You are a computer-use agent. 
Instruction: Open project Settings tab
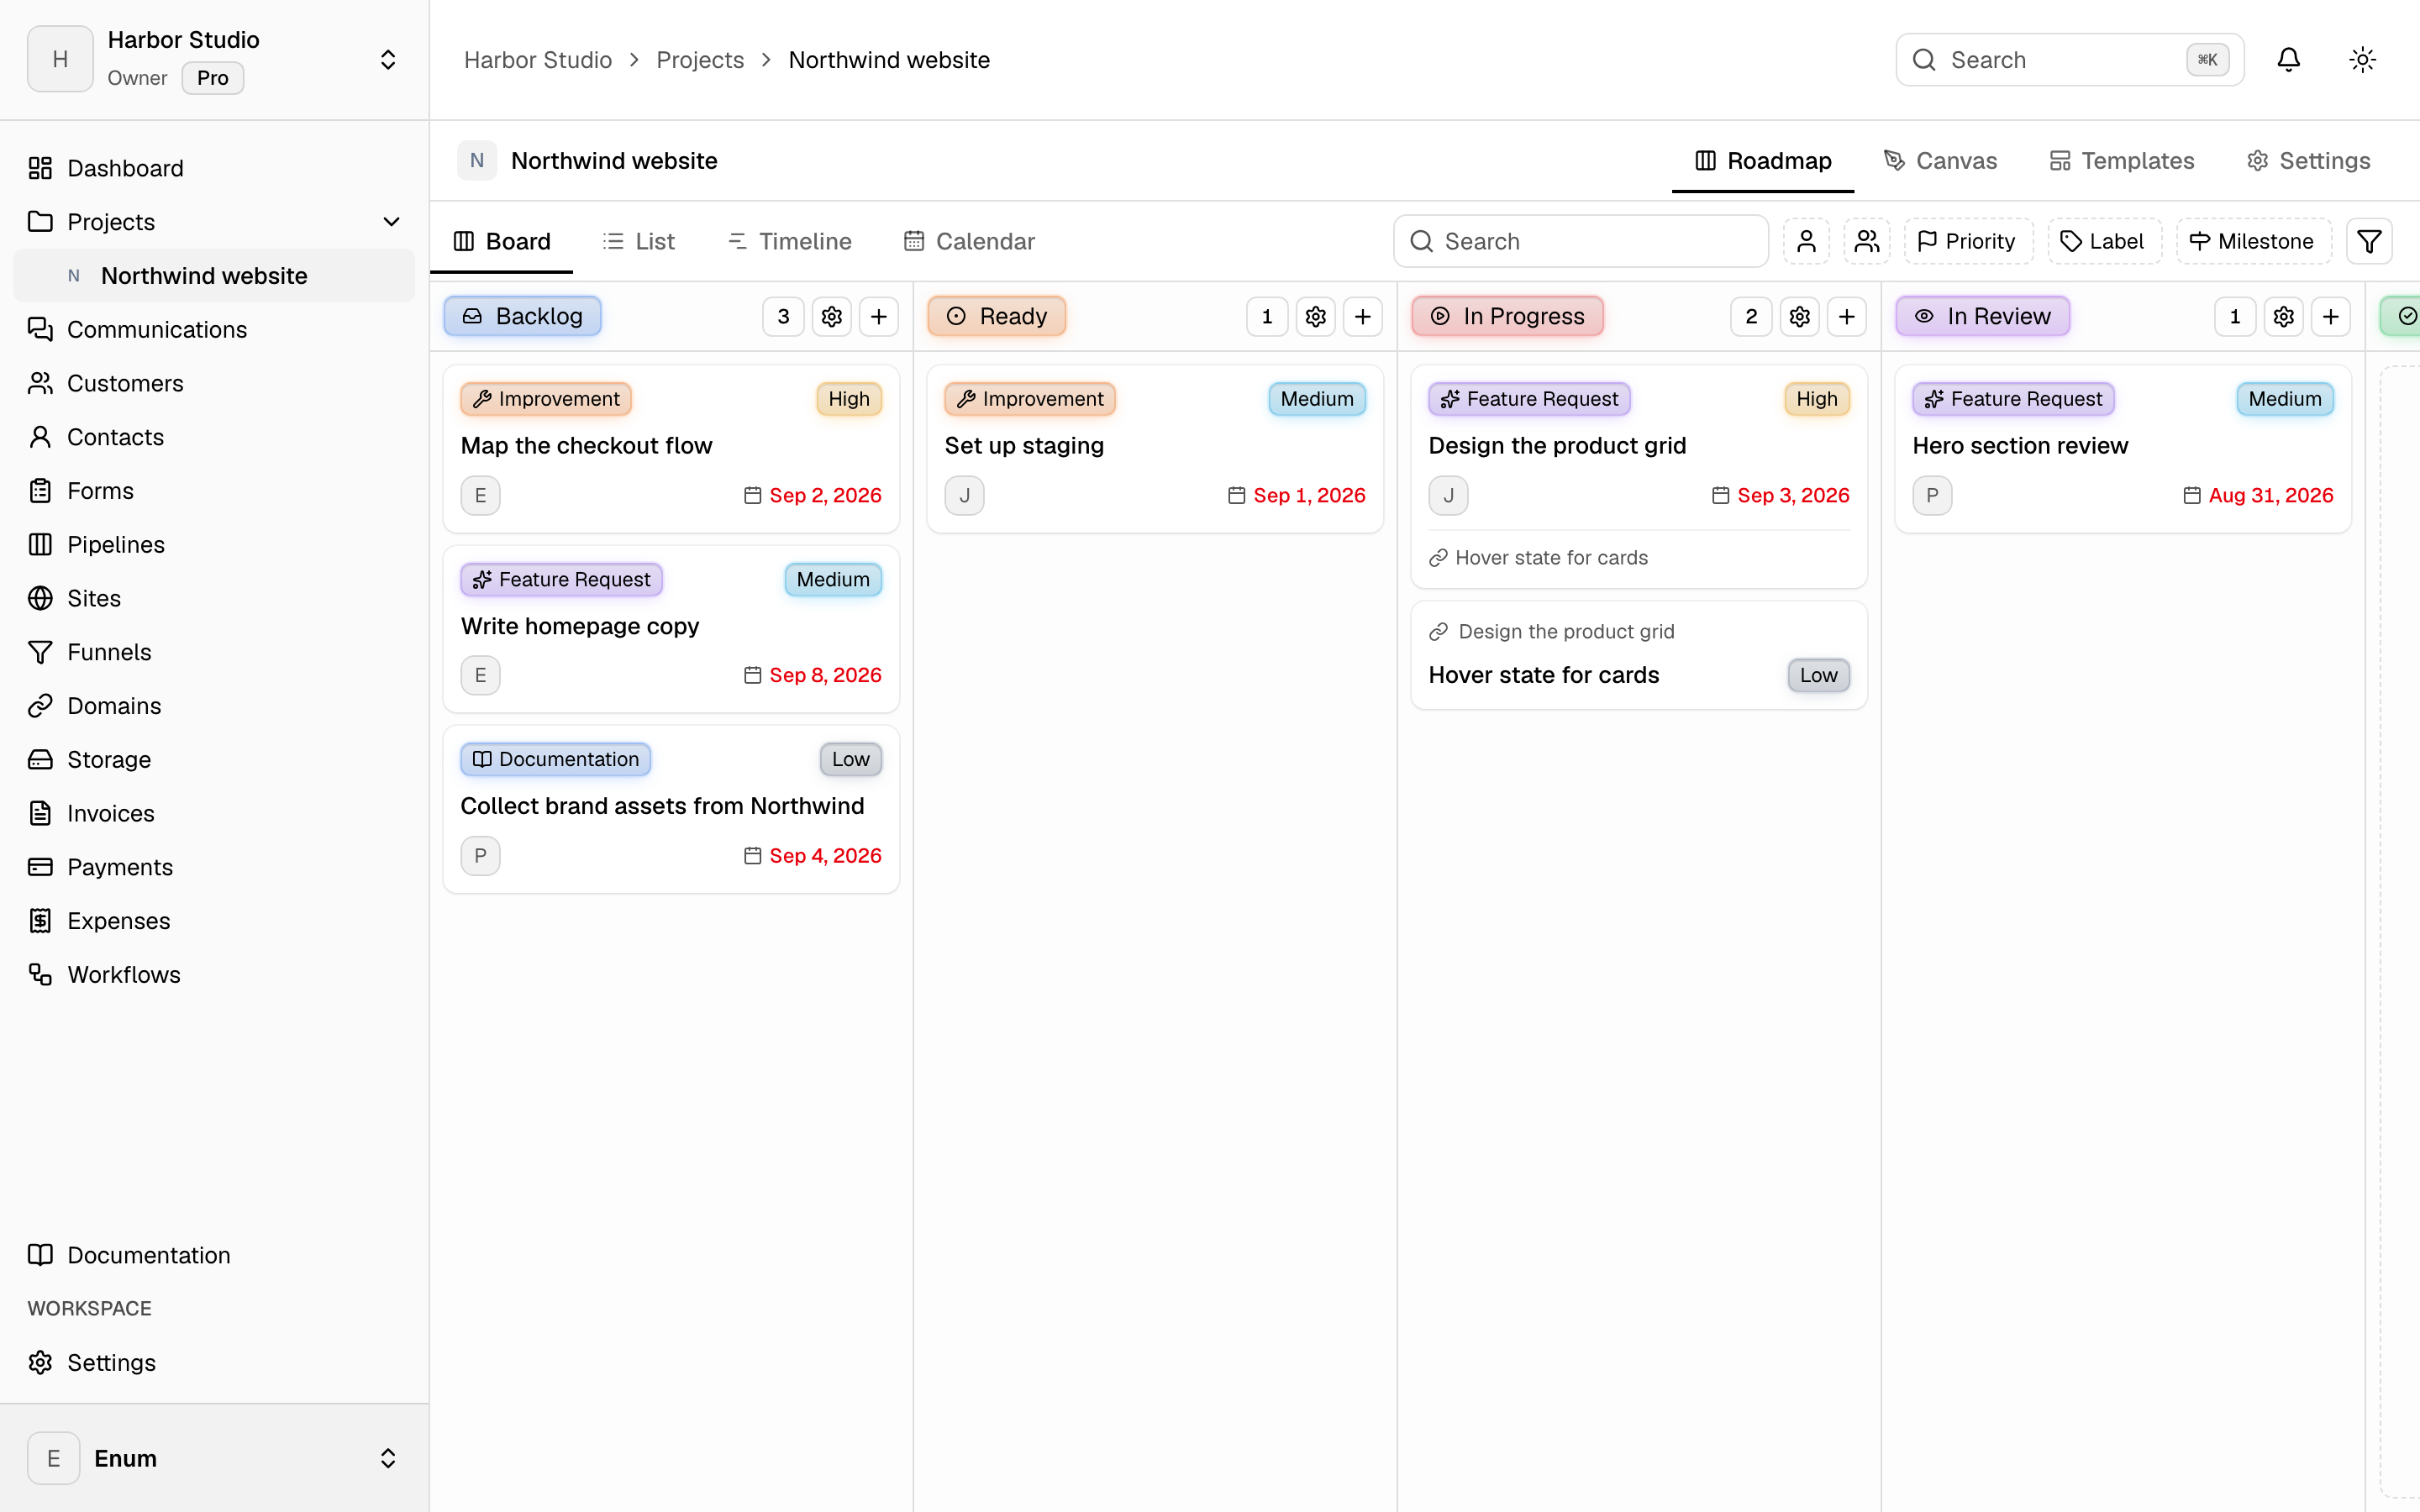tap(2308, 161)
